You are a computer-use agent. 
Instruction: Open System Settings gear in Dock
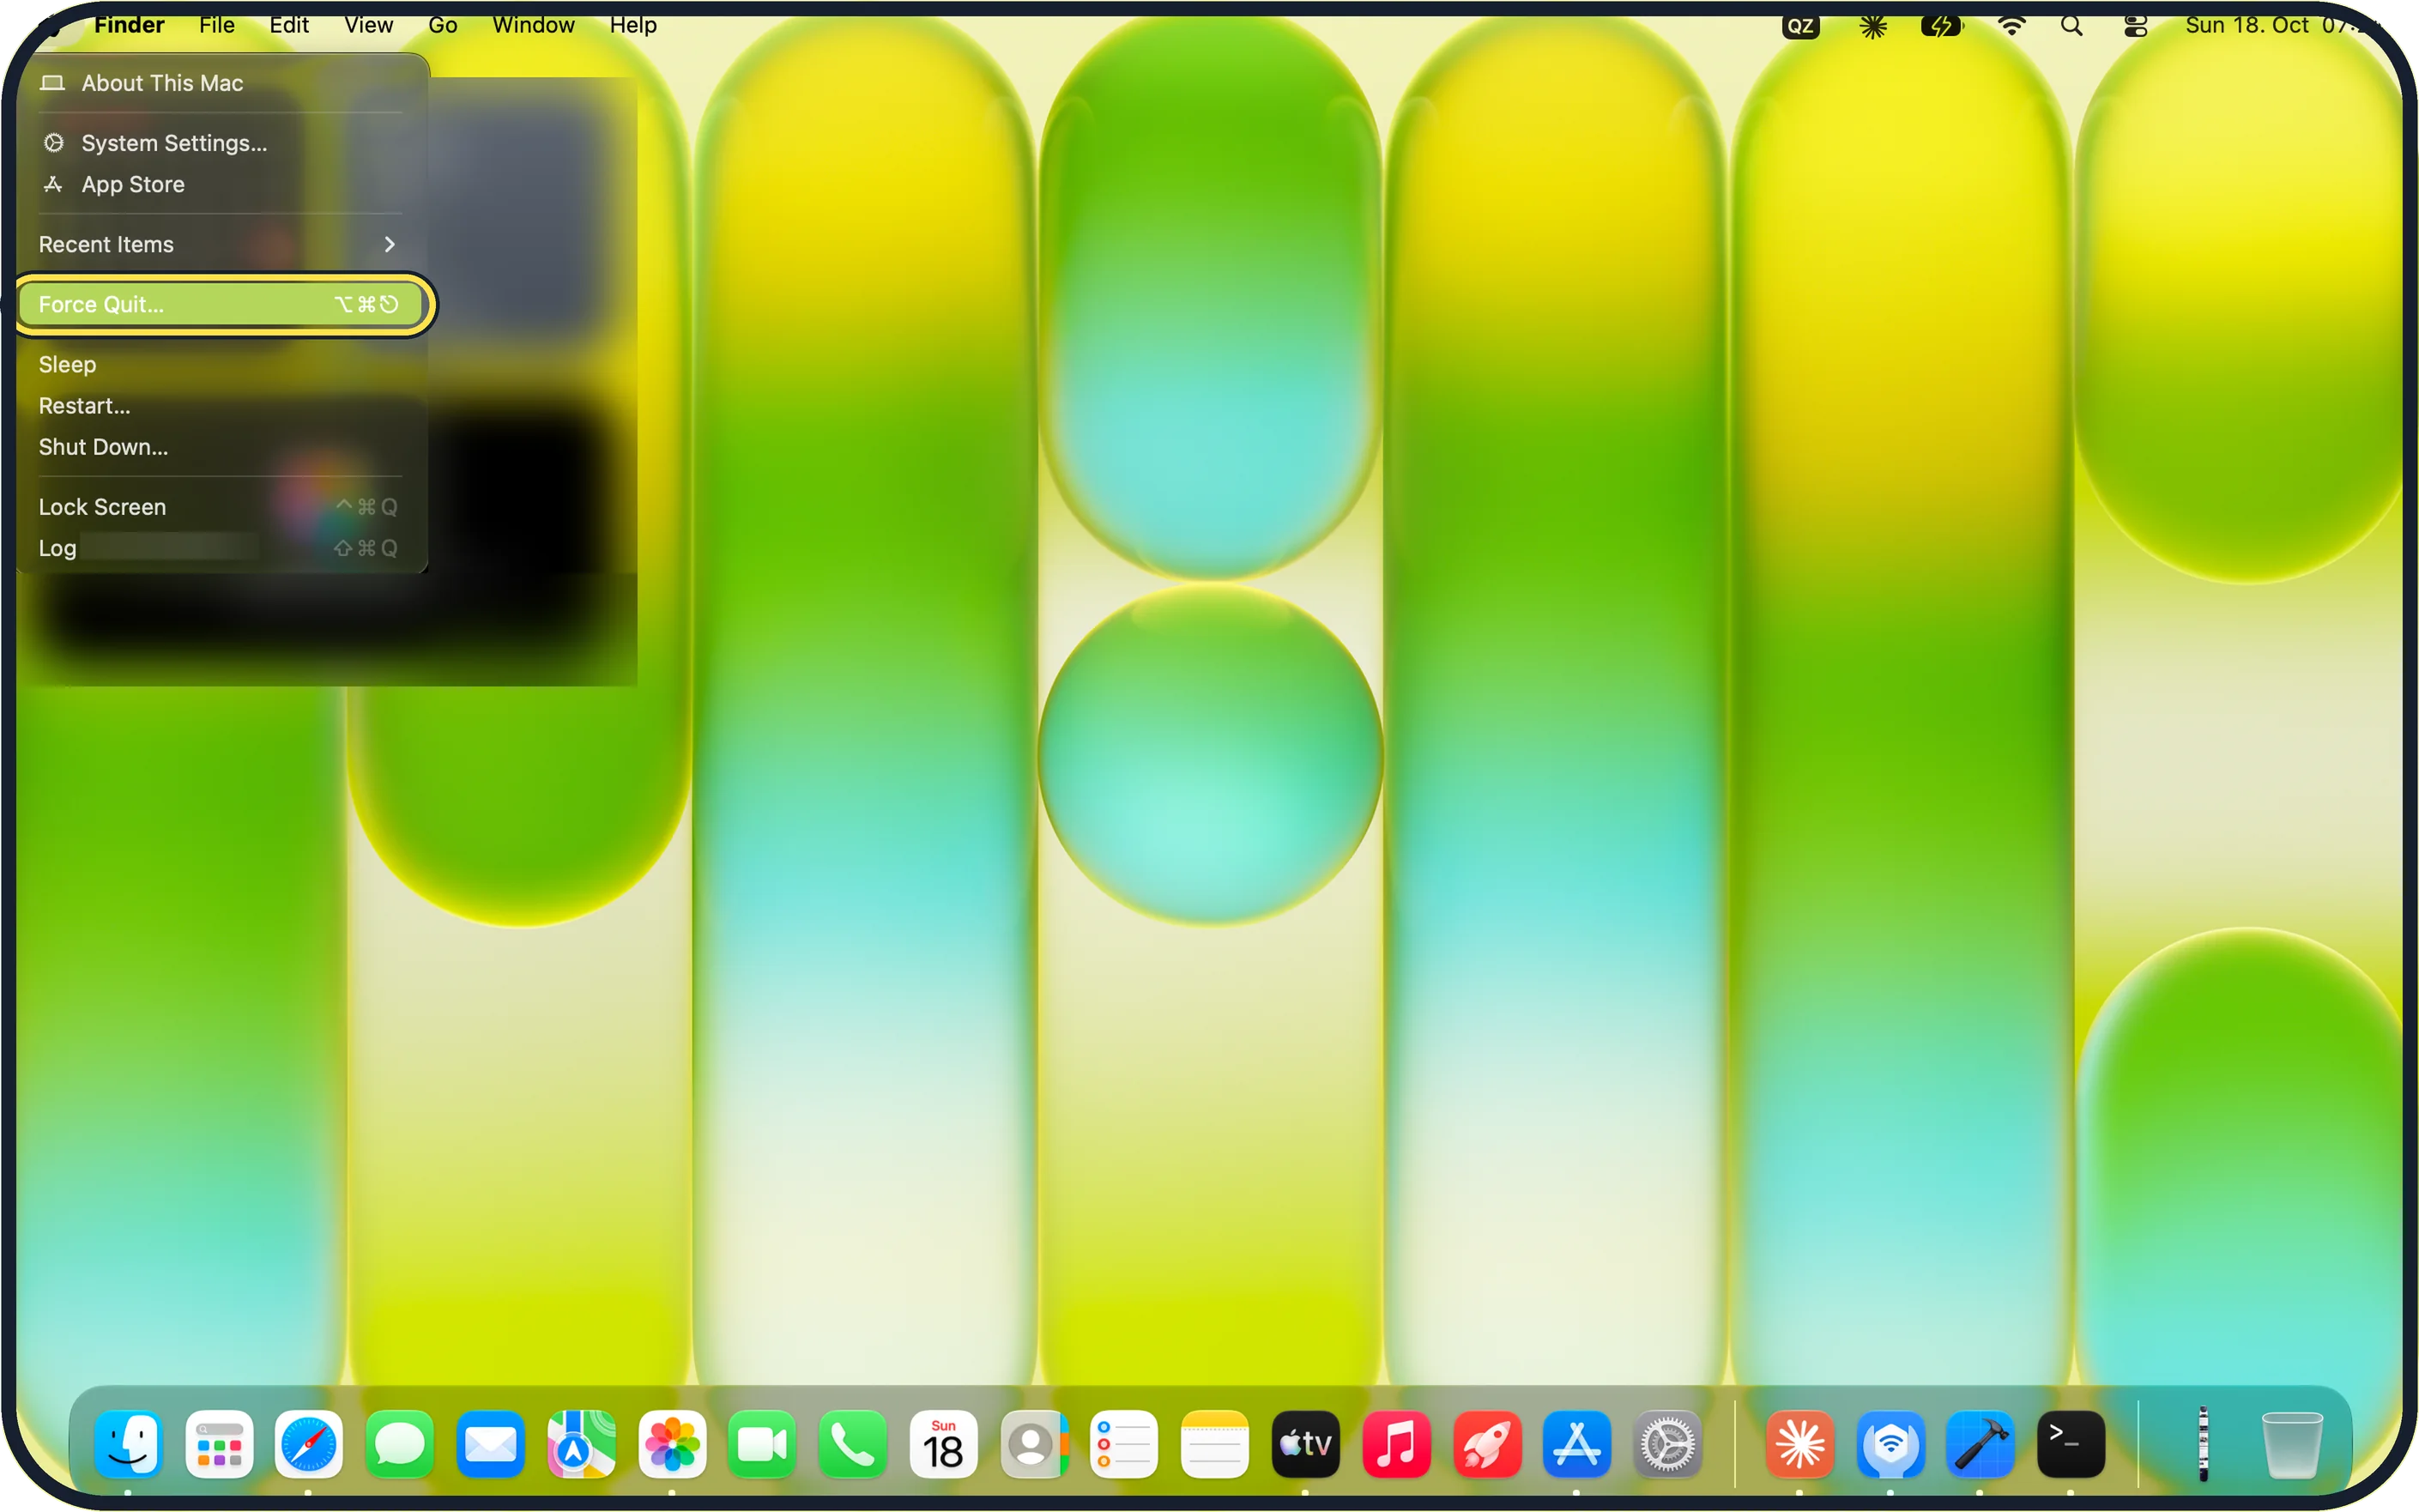coord(1668,1444)
